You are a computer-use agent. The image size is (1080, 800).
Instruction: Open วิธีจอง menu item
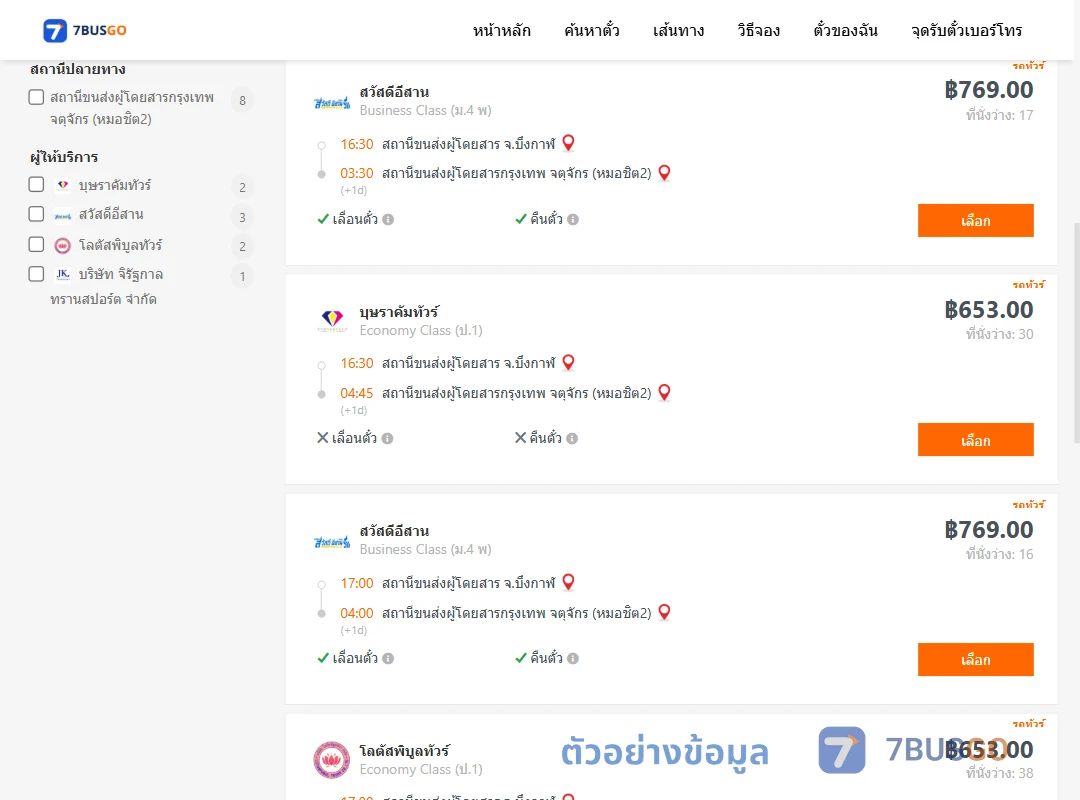[758, 30]
